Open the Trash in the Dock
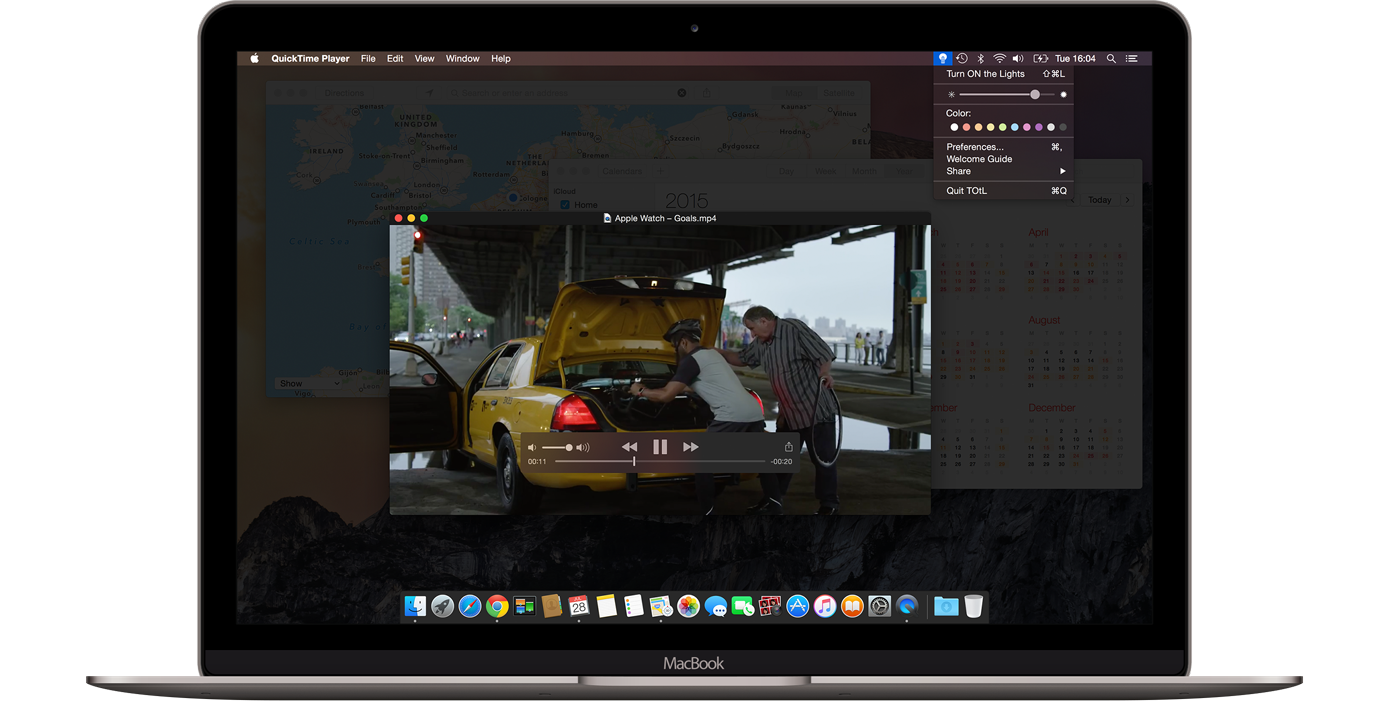The height and width of the screenshot is (716, 1400). (973, 606)
